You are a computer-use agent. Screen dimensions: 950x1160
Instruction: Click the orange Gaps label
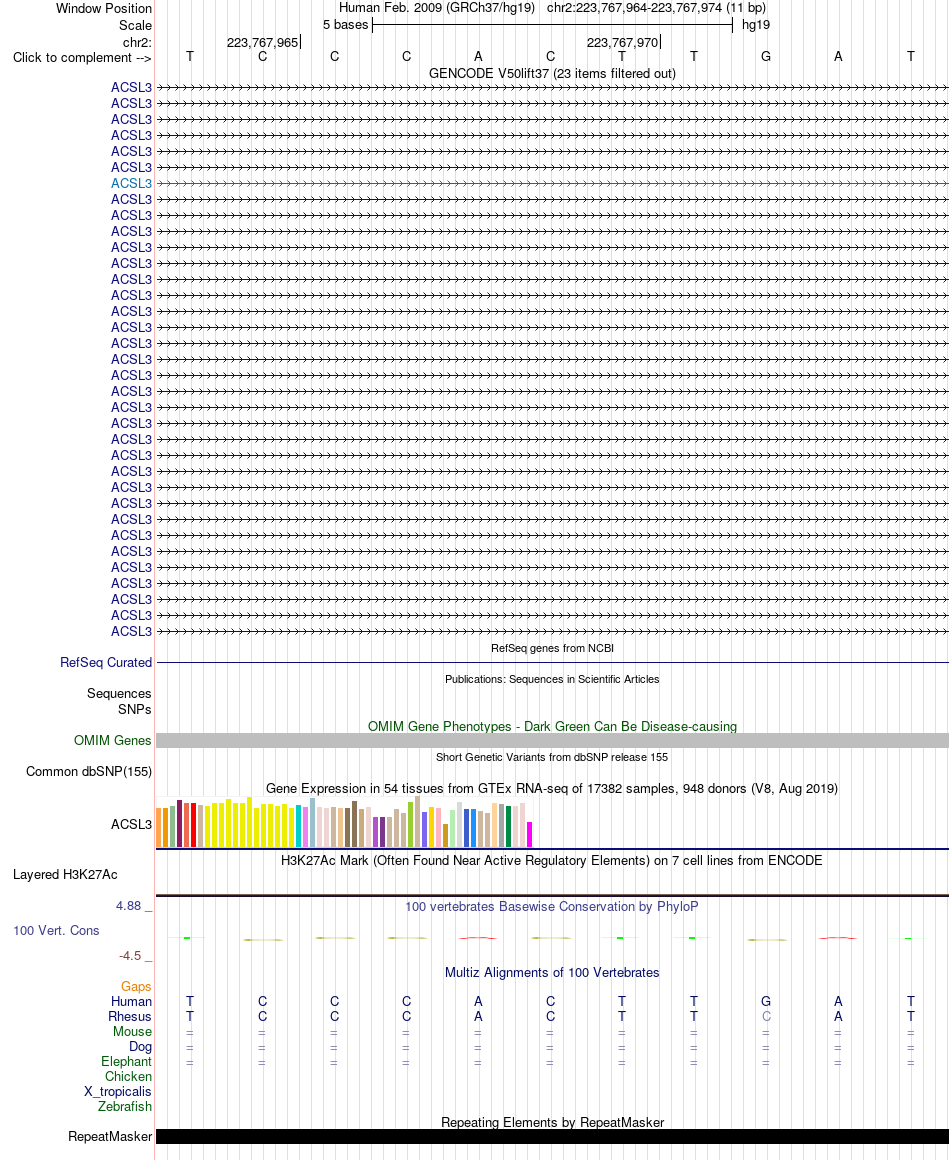[x=136, y=987]
